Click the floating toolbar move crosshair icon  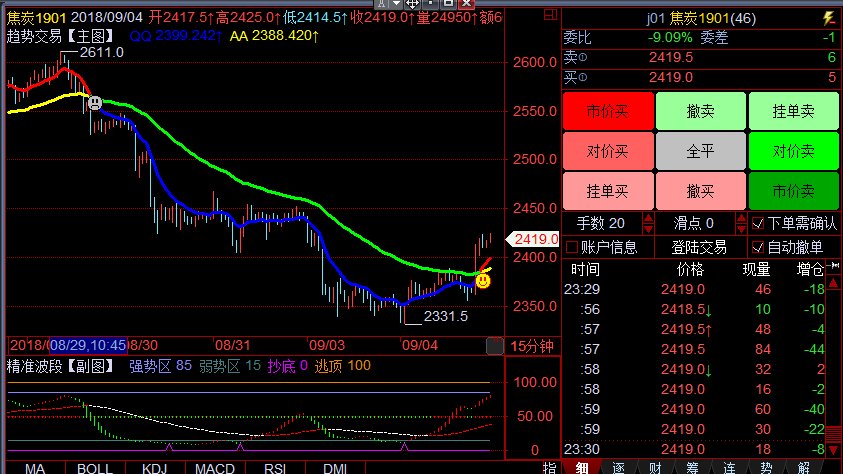412,4
